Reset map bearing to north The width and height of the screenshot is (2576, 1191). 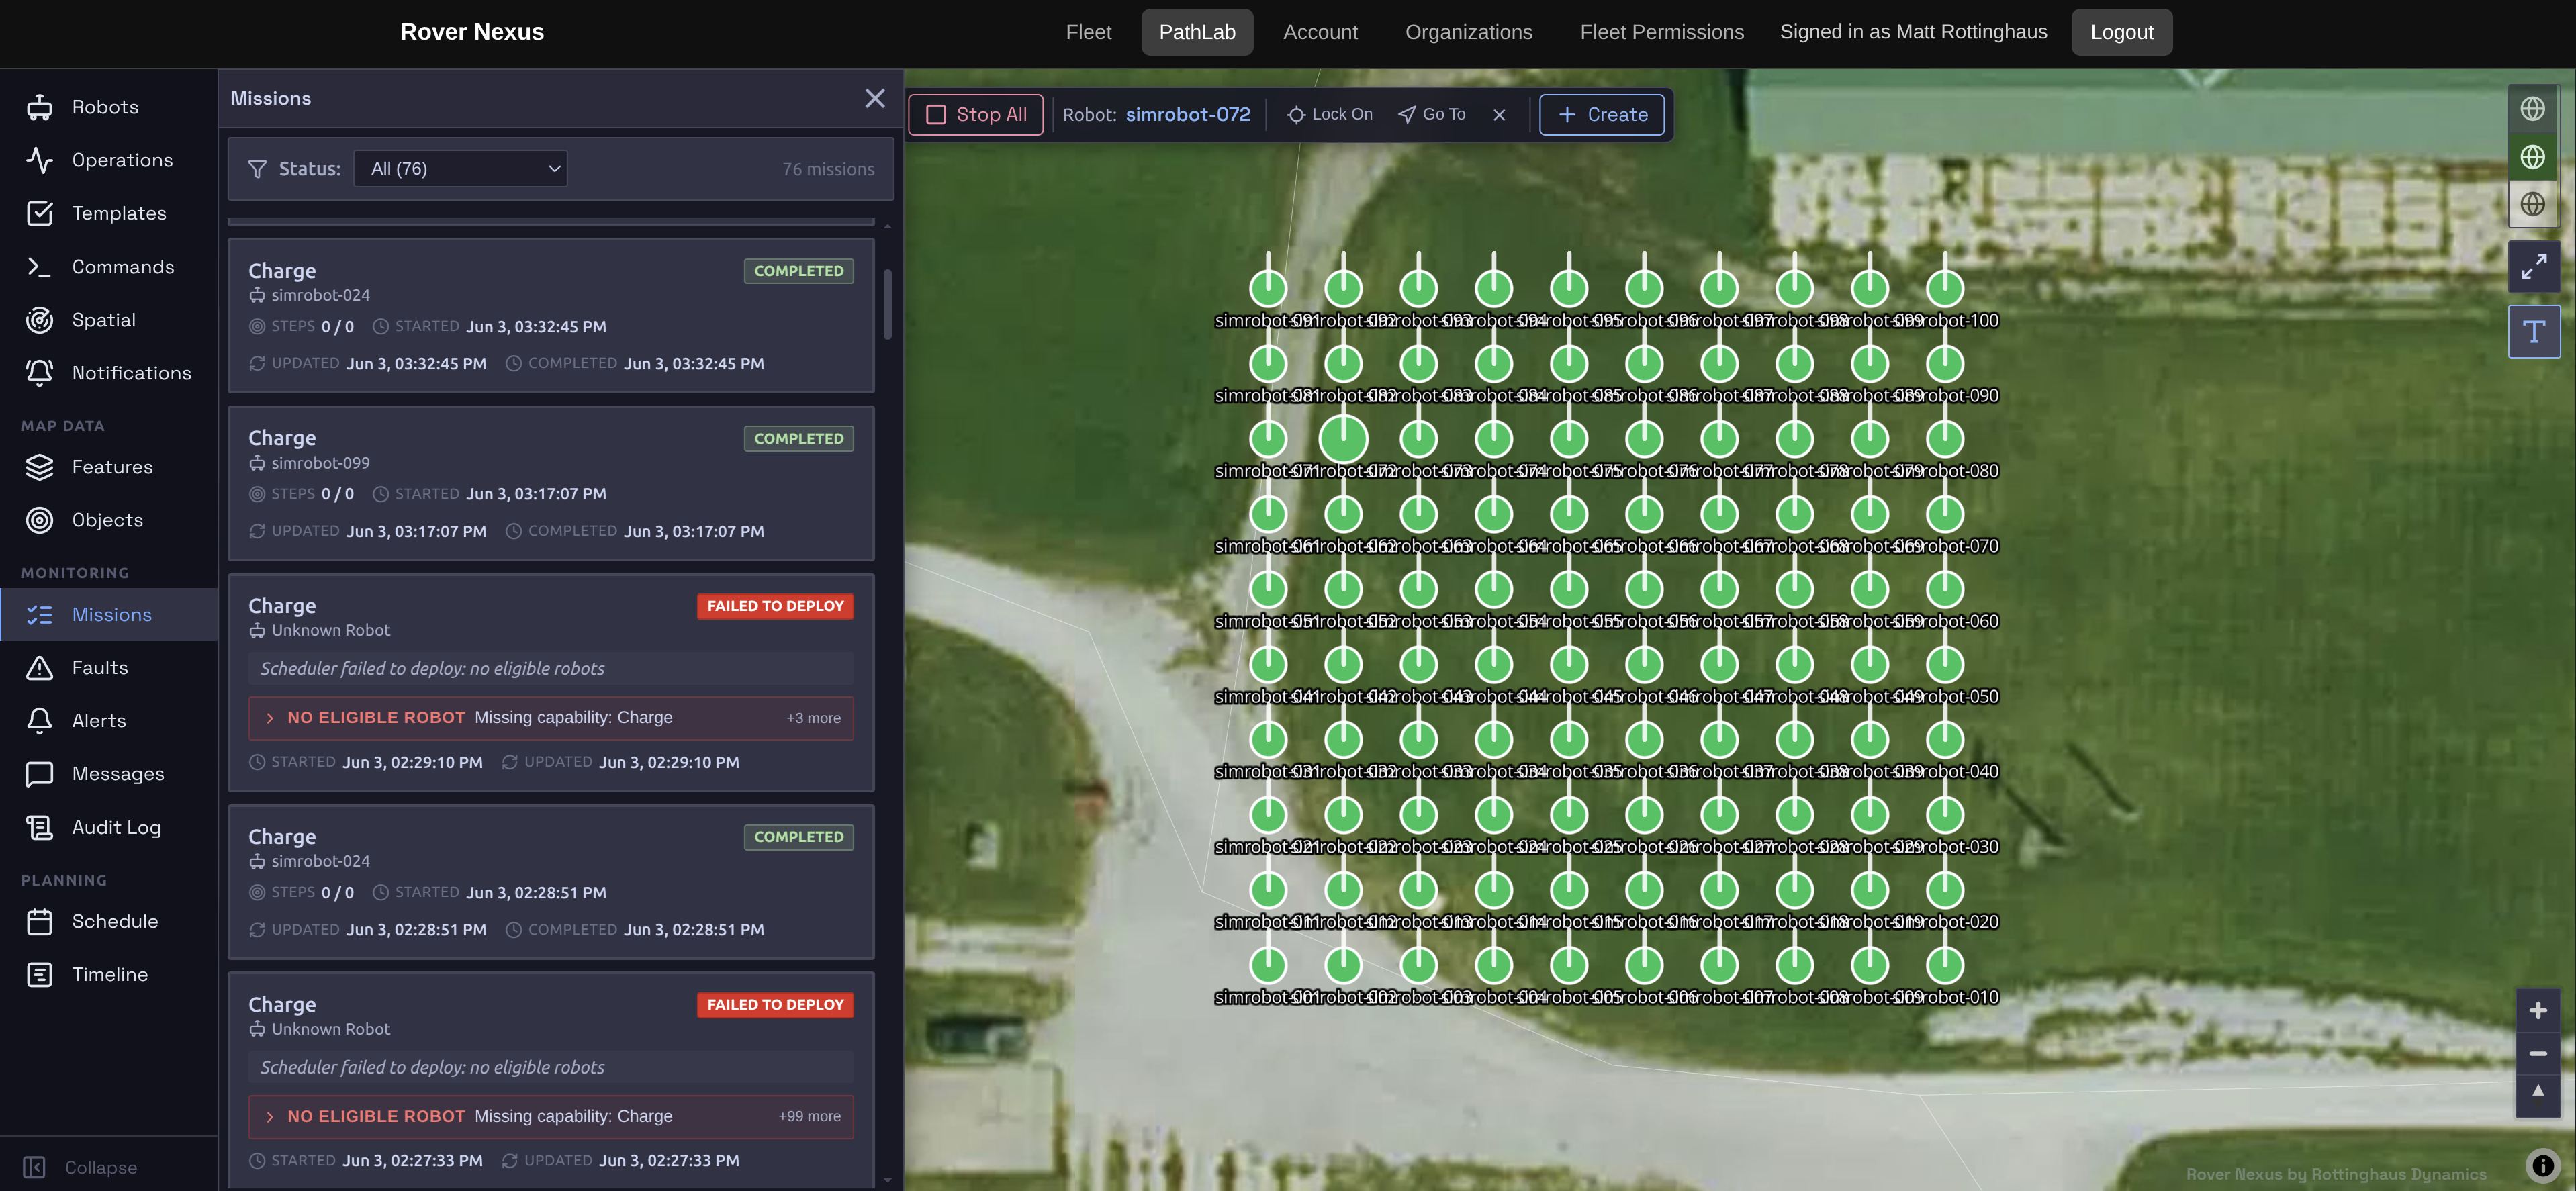tap(2537, 1093)
